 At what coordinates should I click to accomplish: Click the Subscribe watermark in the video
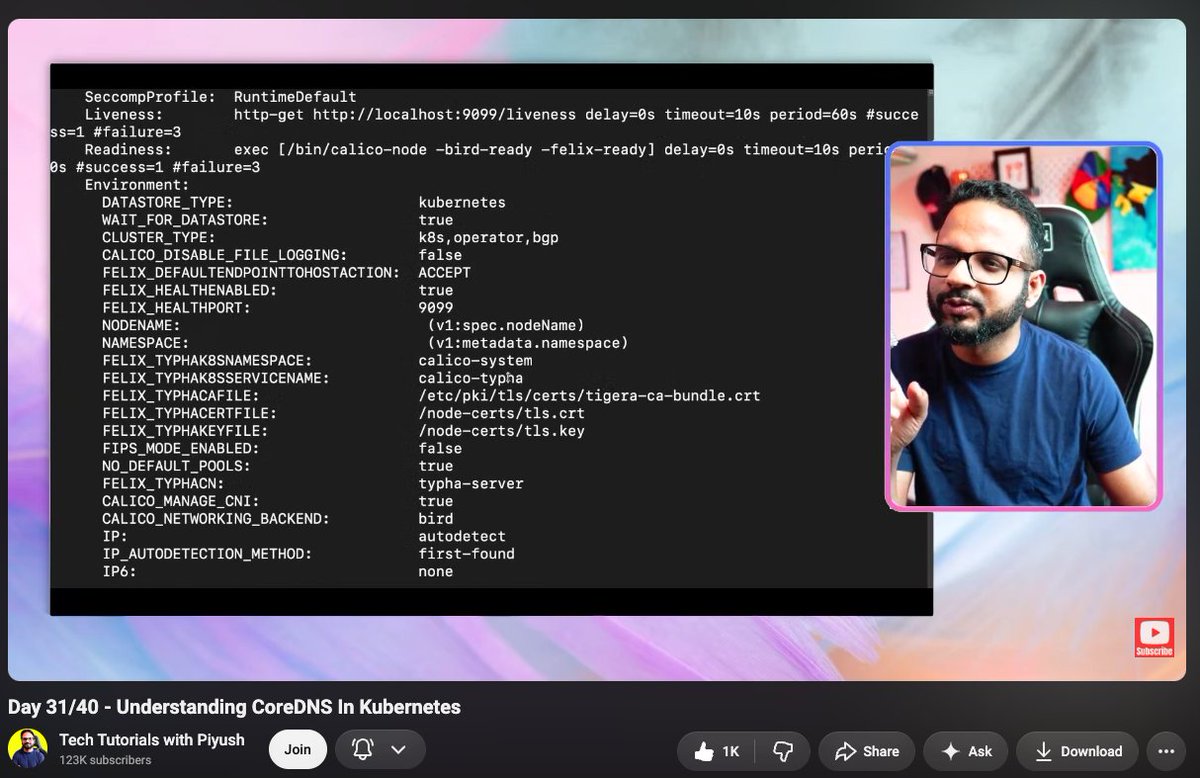(x=1154, y=637)
